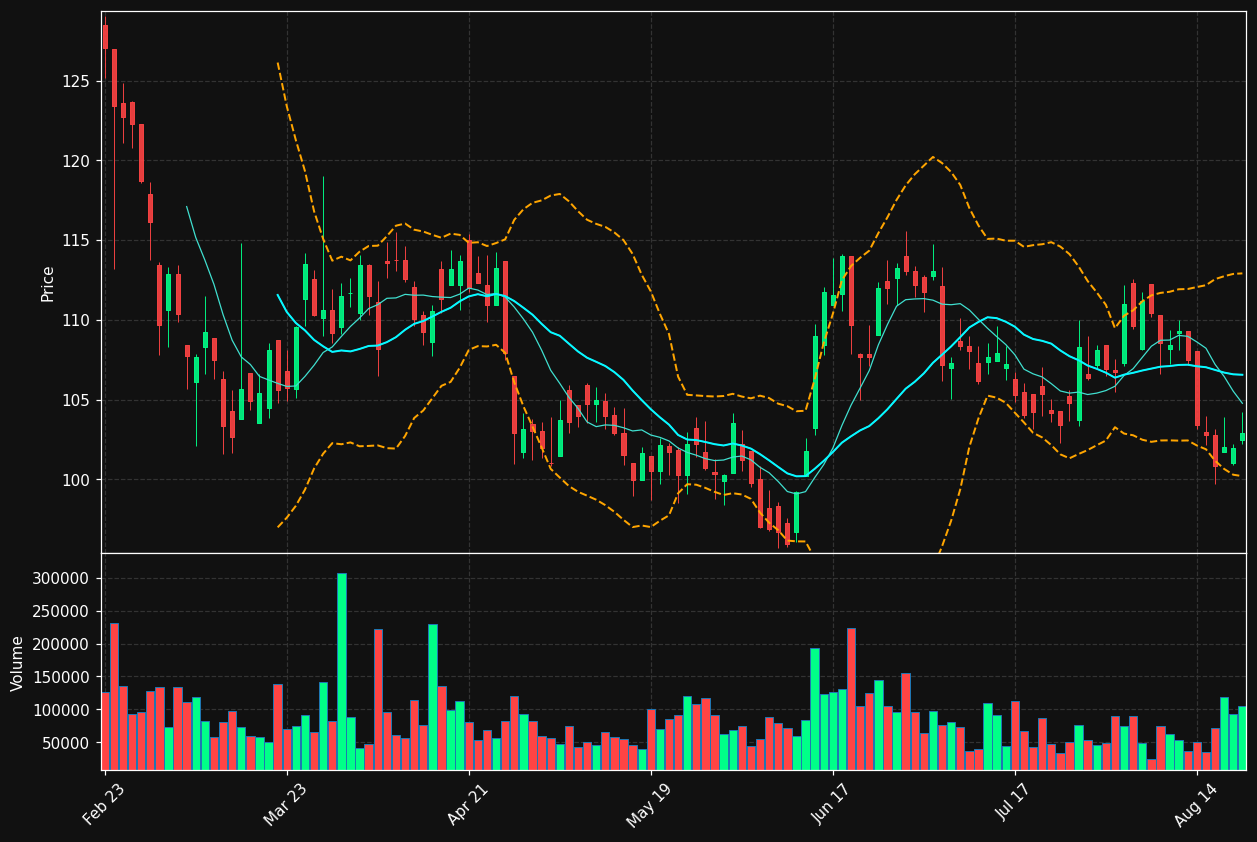The image size is (1257, 842).
Task: Click the rotated Price axis title
Action: (x=48, y=283)
